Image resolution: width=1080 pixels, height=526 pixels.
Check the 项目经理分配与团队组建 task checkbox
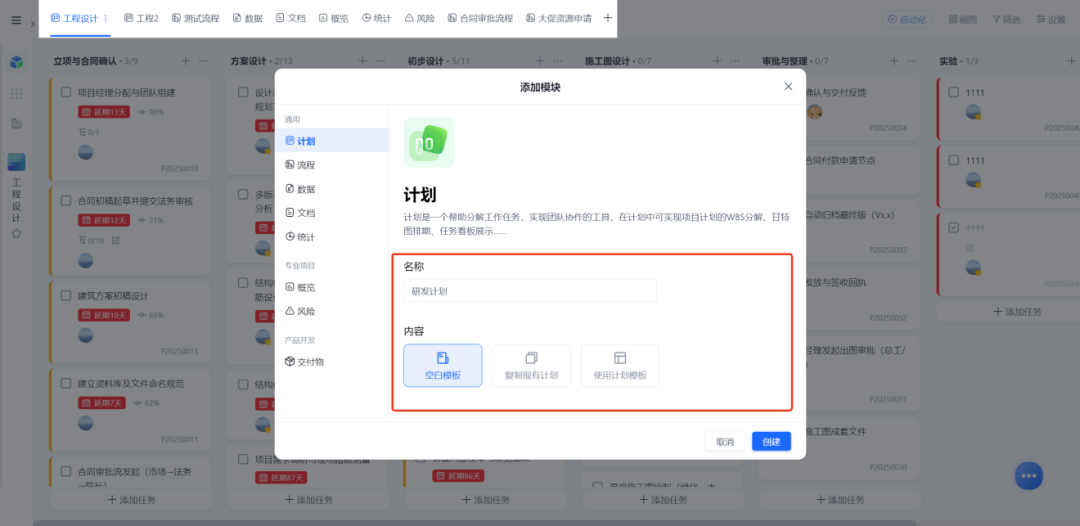point(66,92)
